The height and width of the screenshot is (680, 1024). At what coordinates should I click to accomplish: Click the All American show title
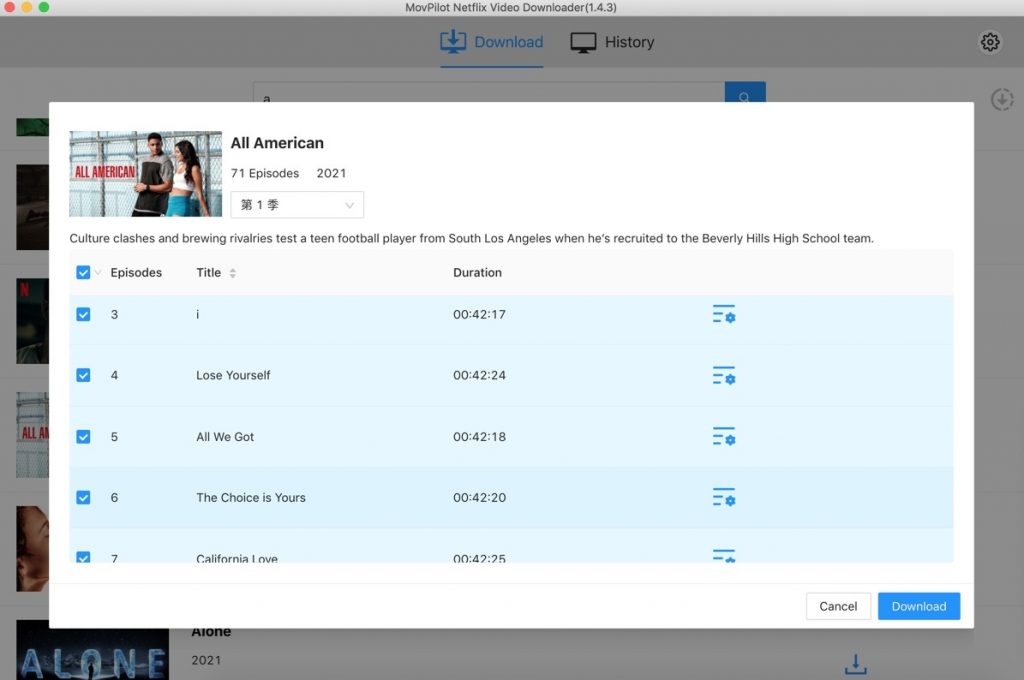pos(277,142)
